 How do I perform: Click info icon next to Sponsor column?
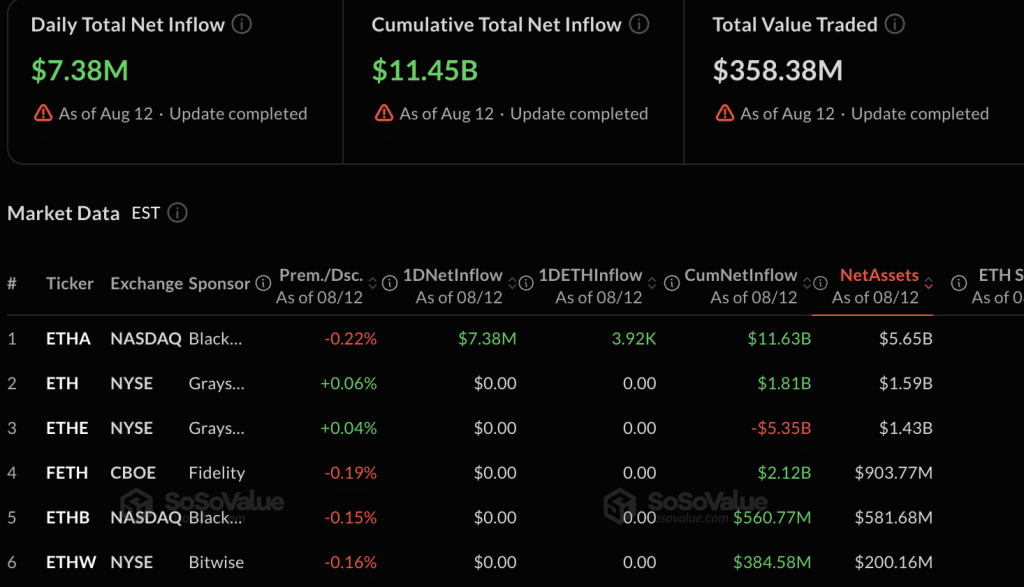(x=263, y=283)
